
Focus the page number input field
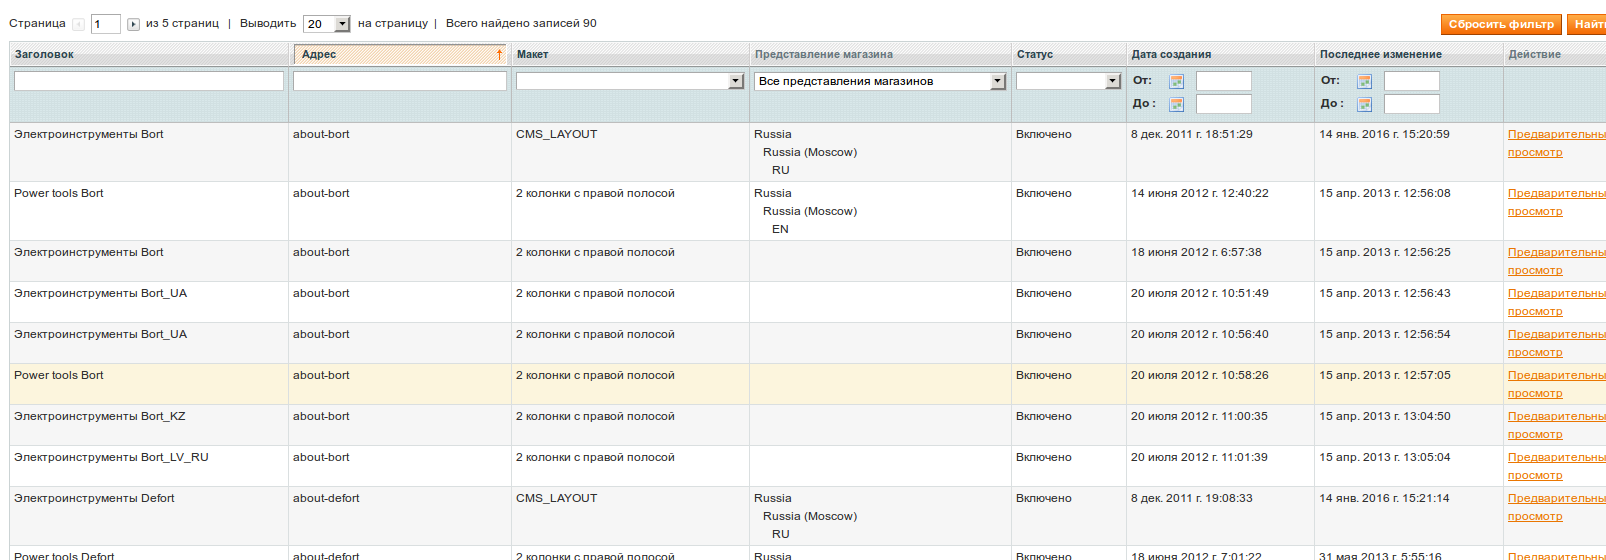click(105, 24)
